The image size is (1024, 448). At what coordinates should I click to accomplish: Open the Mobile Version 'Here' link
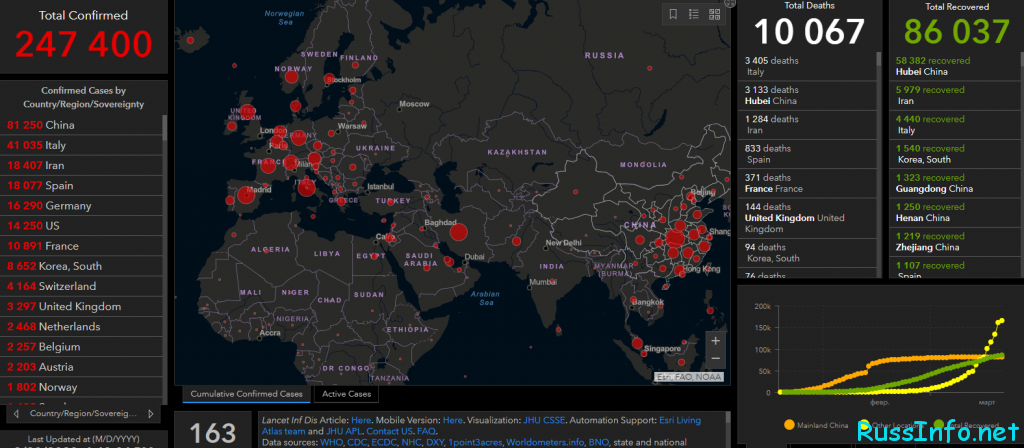(453, 420)
